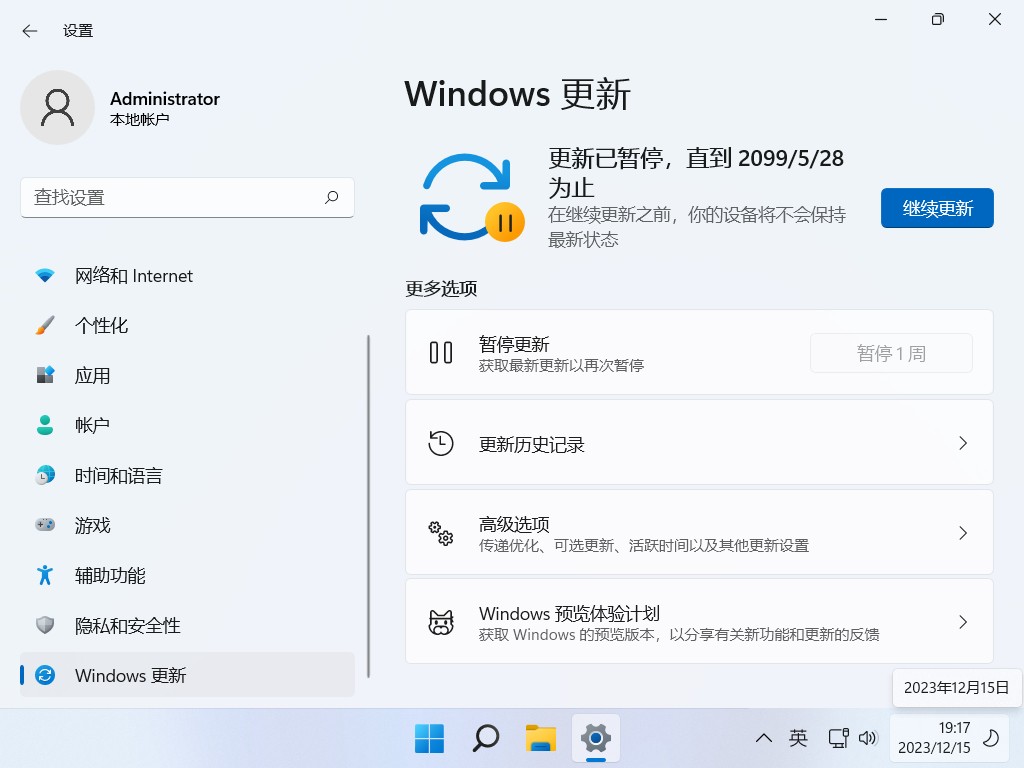Click the Administrator account name
This screenshot has width=1024, height=768.
click(x=165, y=99)
